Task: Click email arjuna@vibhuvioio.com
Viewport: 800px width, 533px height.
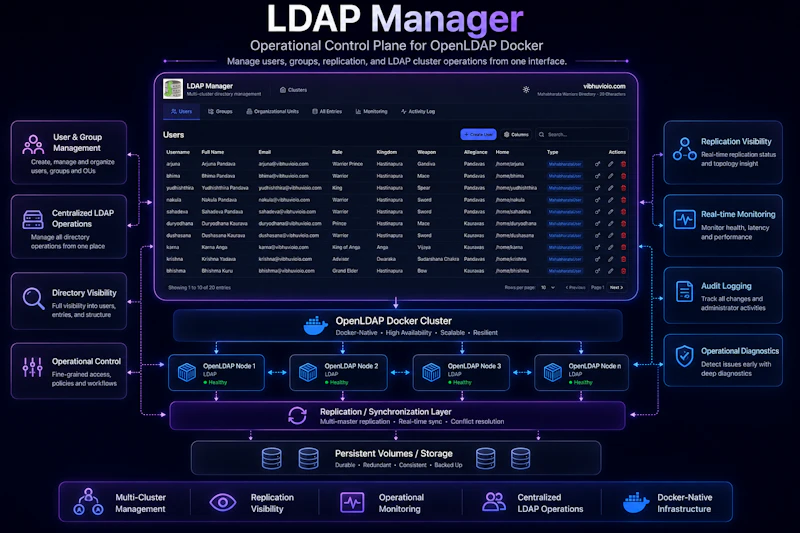Action: tap(283, 164)
